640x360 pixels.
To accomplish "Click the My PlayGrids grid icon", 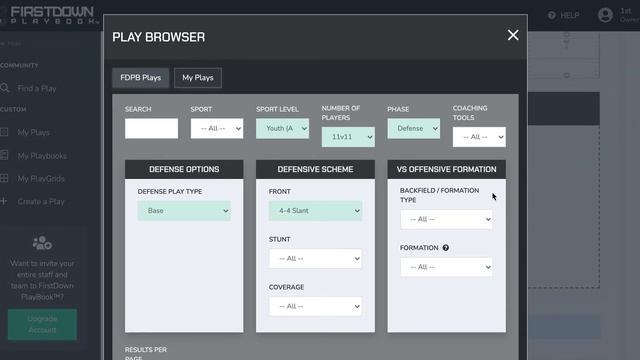I will [x=4, y=178].
